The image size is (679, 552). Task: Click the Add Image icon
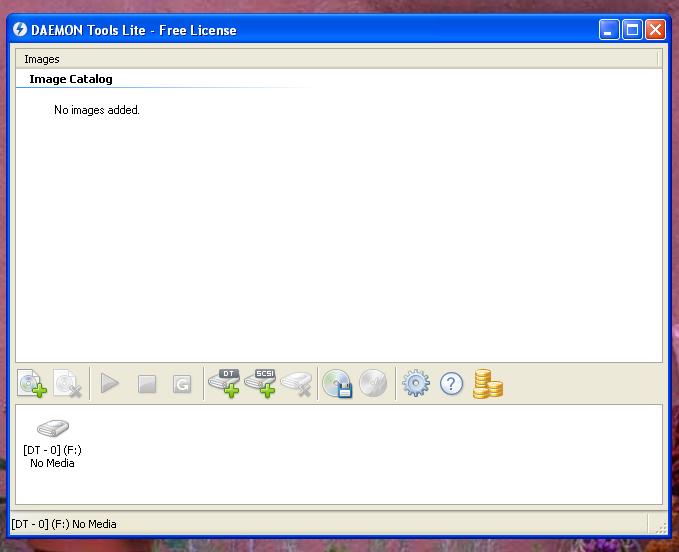(32, 384)
